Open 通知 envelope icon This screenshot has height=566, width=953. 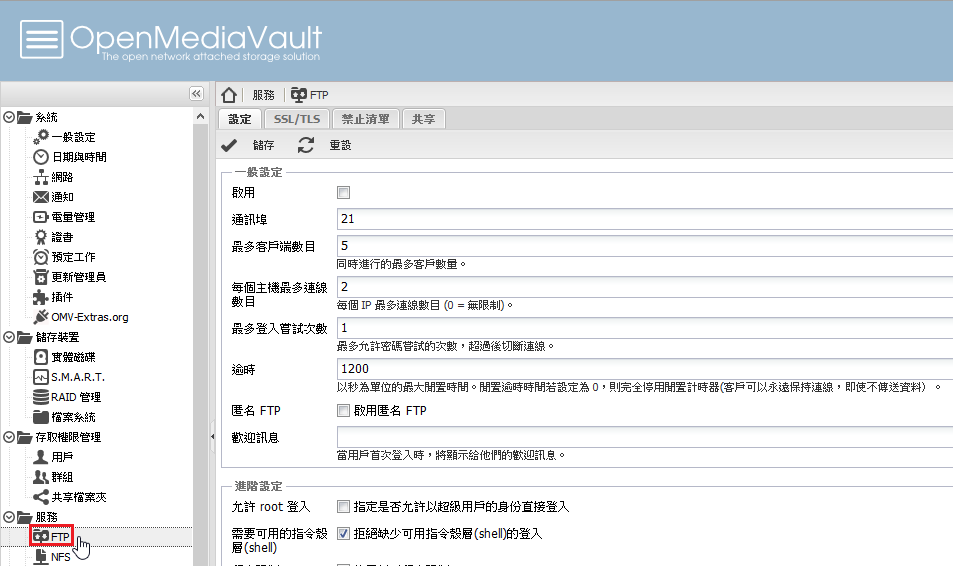click(x=41, y=197)
